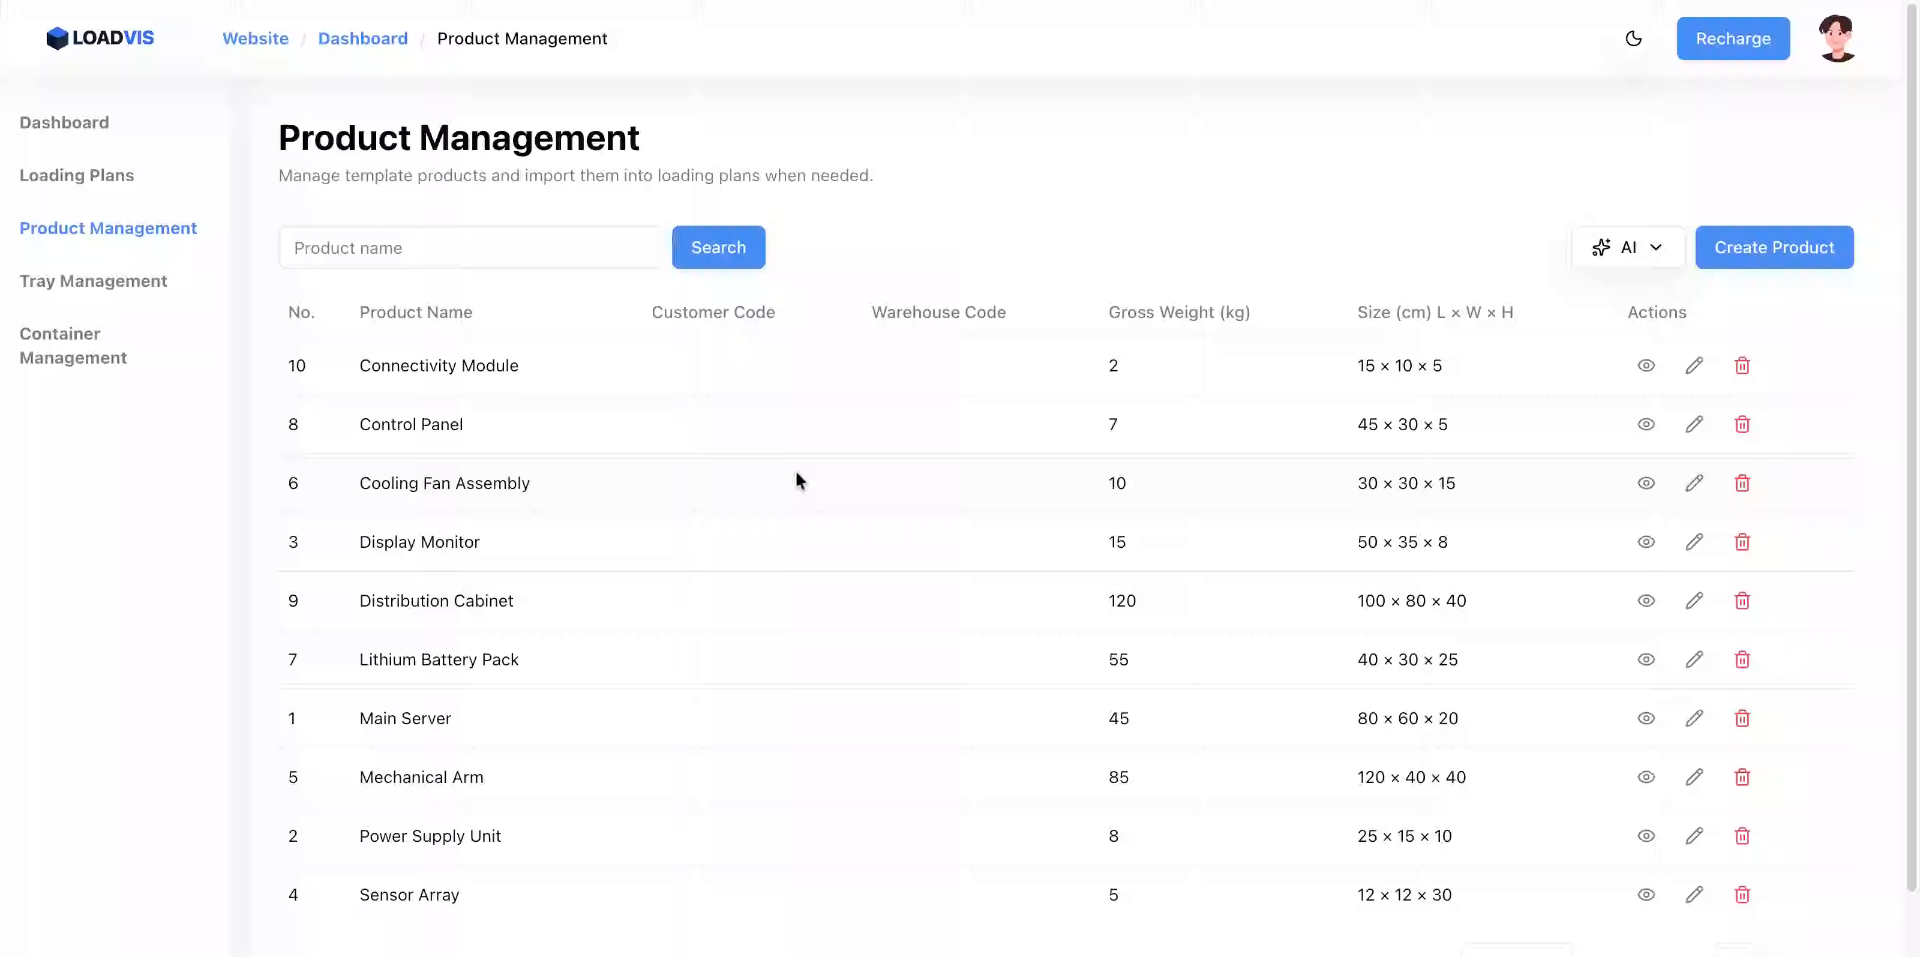Screen dimensions: 1920x957
Task: Show Power Supply Unit details eye icon
Action: pos(1646,836)
